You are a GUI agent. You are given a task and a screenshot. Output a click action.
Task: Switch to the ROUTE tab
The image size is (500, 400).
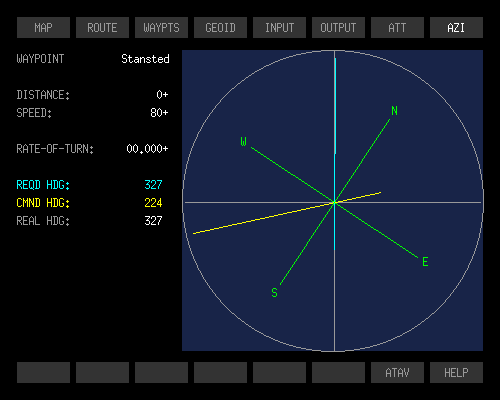coord(102,28)
